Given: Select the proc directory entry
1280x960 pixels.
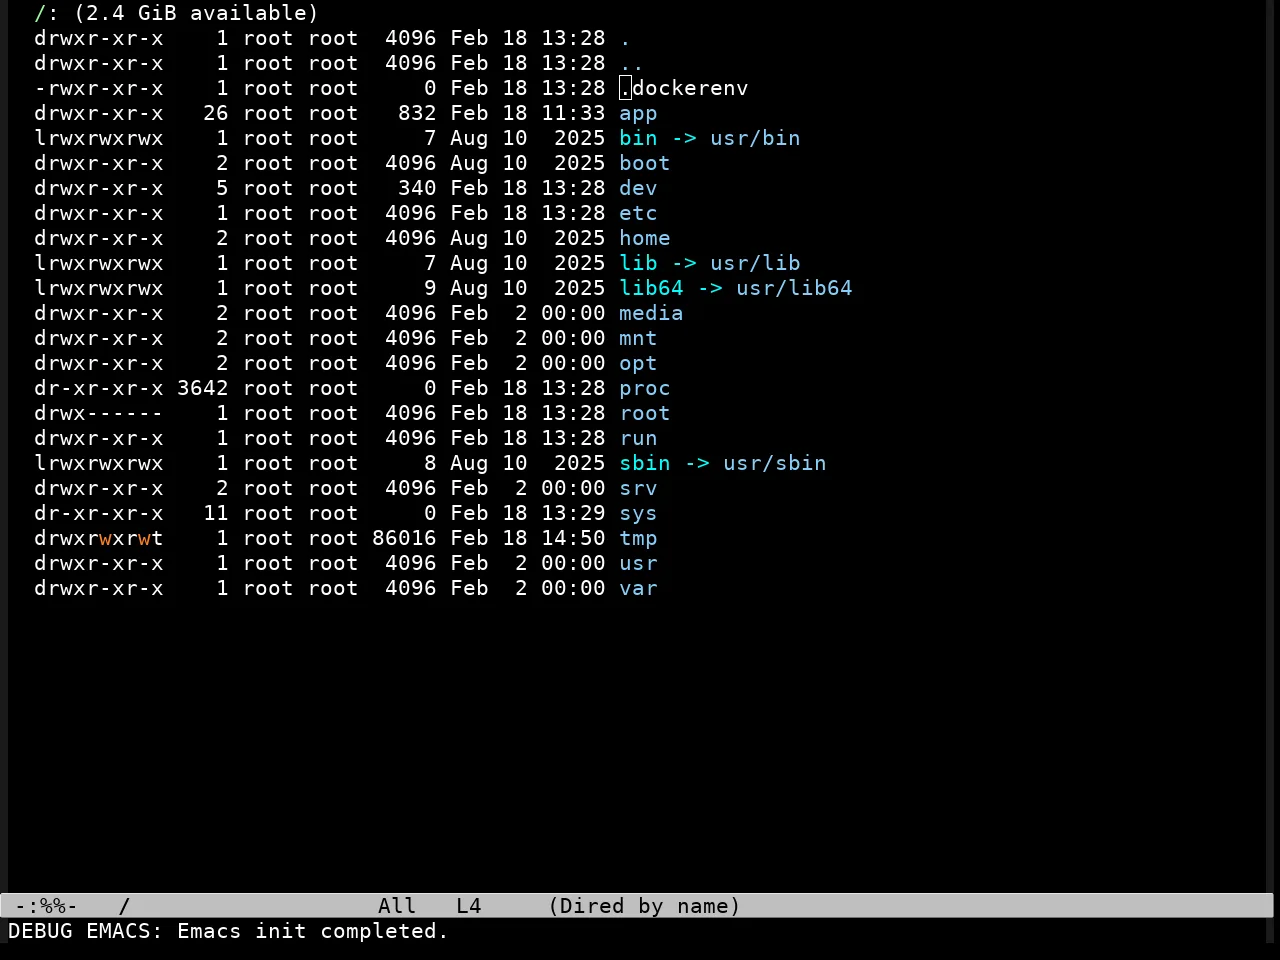Looking at the screenshot, I should (x=645, y=388).
